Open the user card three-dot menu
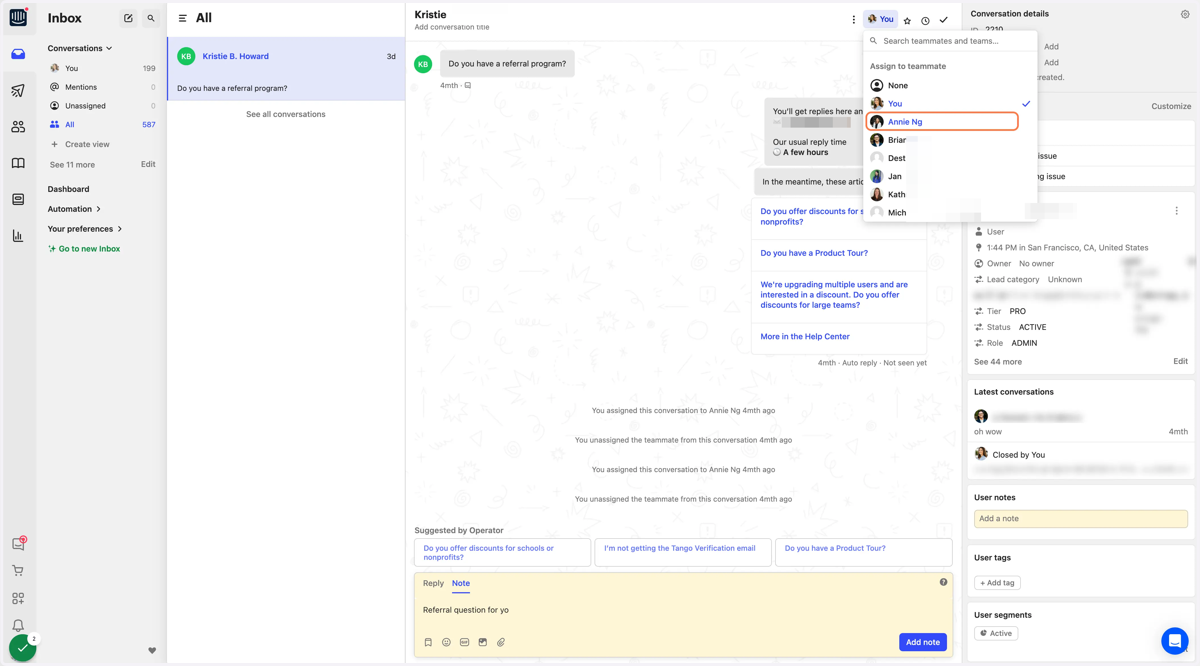Image resolution: width=1200 pixels, height=666 pixels. [1176, 211]
